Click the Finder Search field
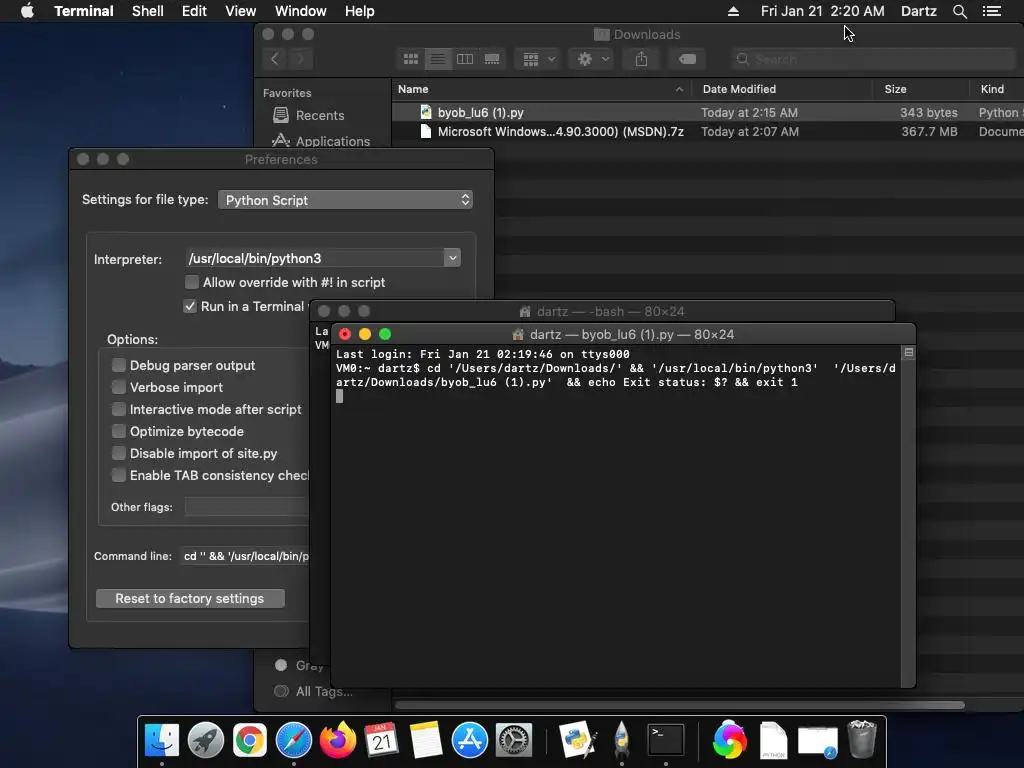 875,59
